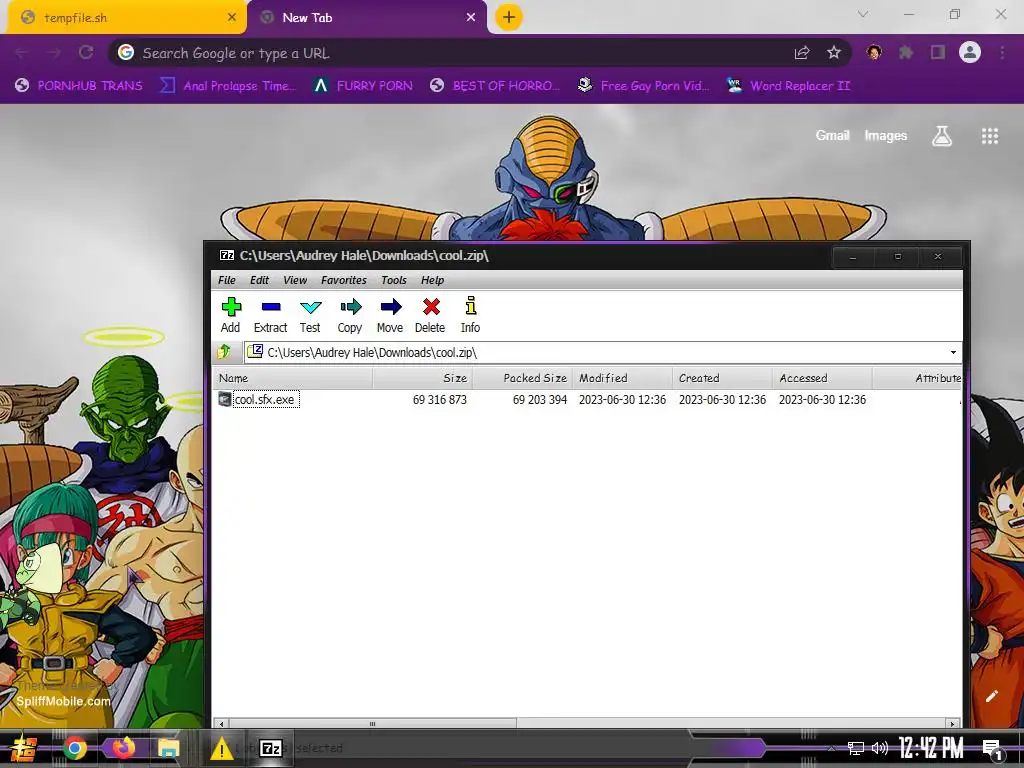
Task: Click the yellow warning icon in taskbar
Action: 221,748
